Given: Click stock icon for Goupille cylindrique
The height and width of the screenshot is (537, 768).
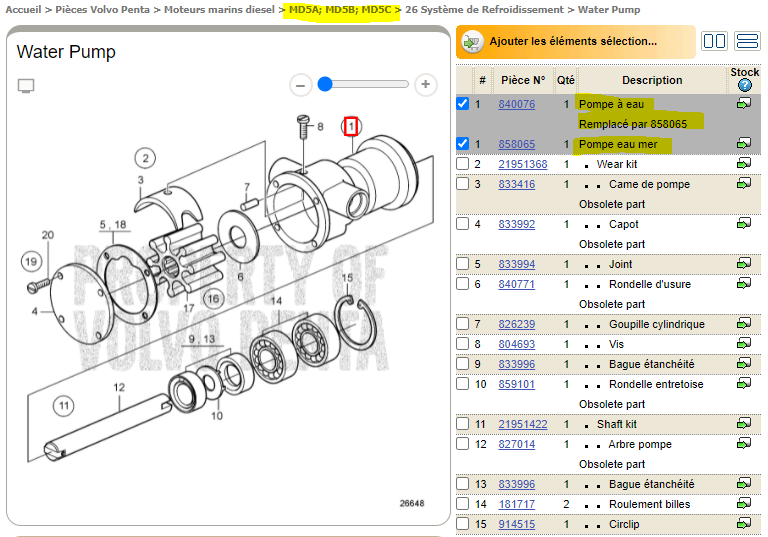Looking at the screenshot, I should [x=744, y=323].
